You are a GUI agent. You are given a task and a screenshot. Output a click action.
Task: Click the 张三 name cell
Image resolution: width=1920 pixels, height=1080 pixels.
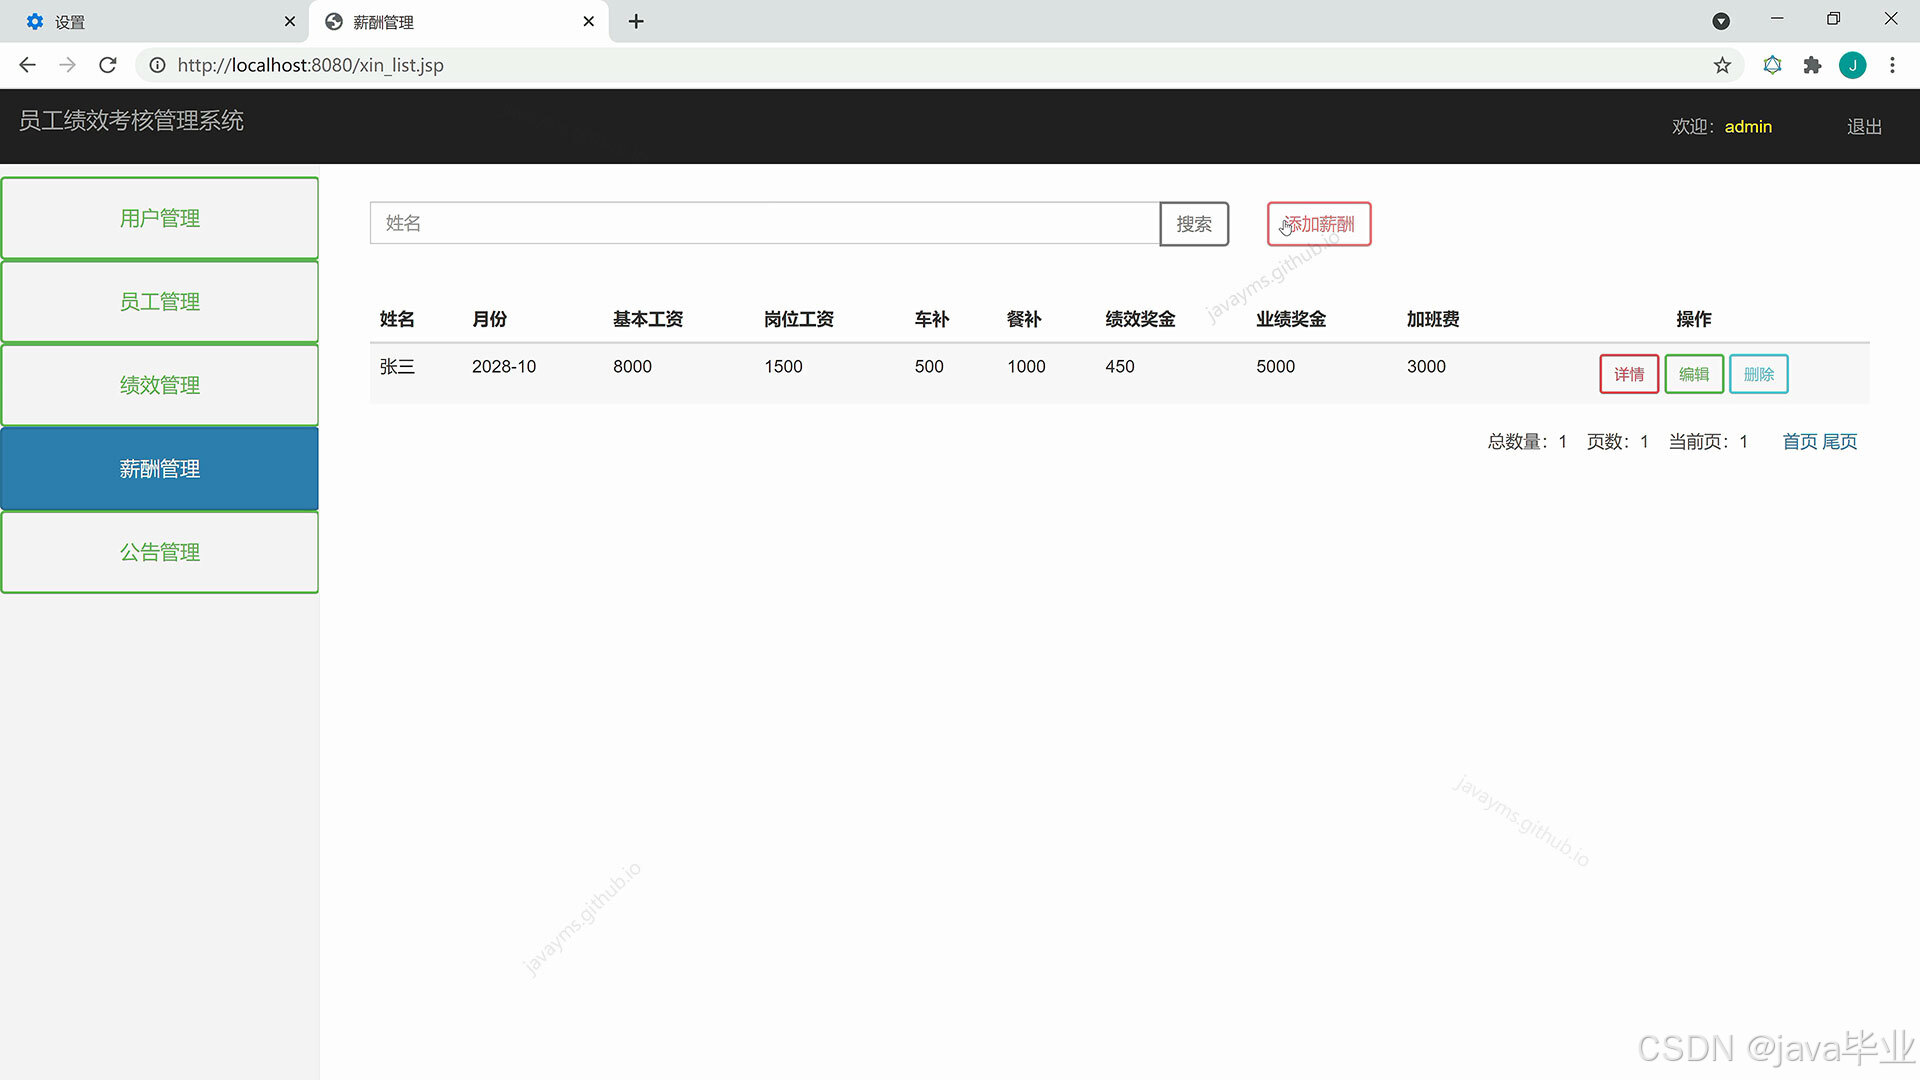click(x=397, y=367)
